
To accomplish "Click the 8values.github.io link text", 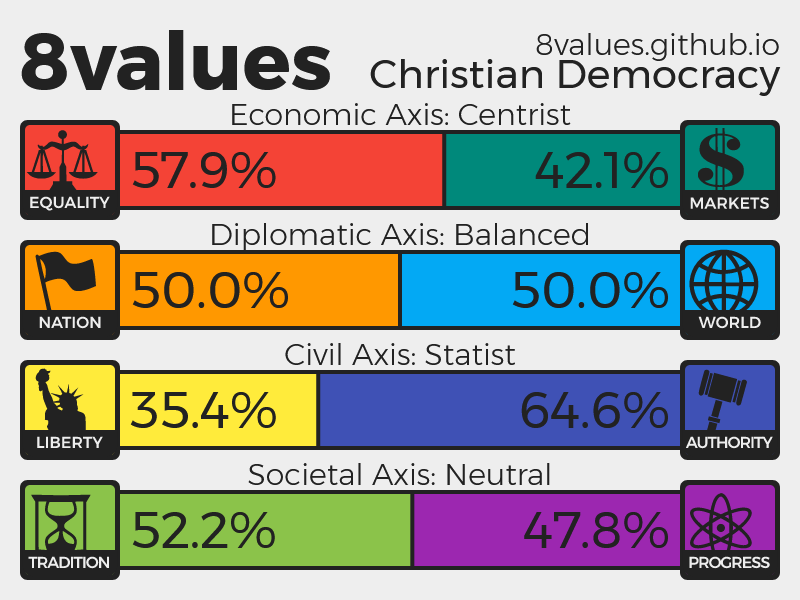I will click(x=657, y=44).
